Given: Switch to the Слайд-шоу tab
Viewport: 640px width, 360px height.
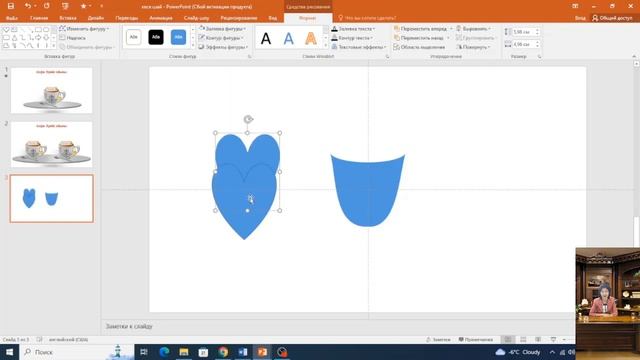Looking at the screenshot, I should click(x=196, y=18).
